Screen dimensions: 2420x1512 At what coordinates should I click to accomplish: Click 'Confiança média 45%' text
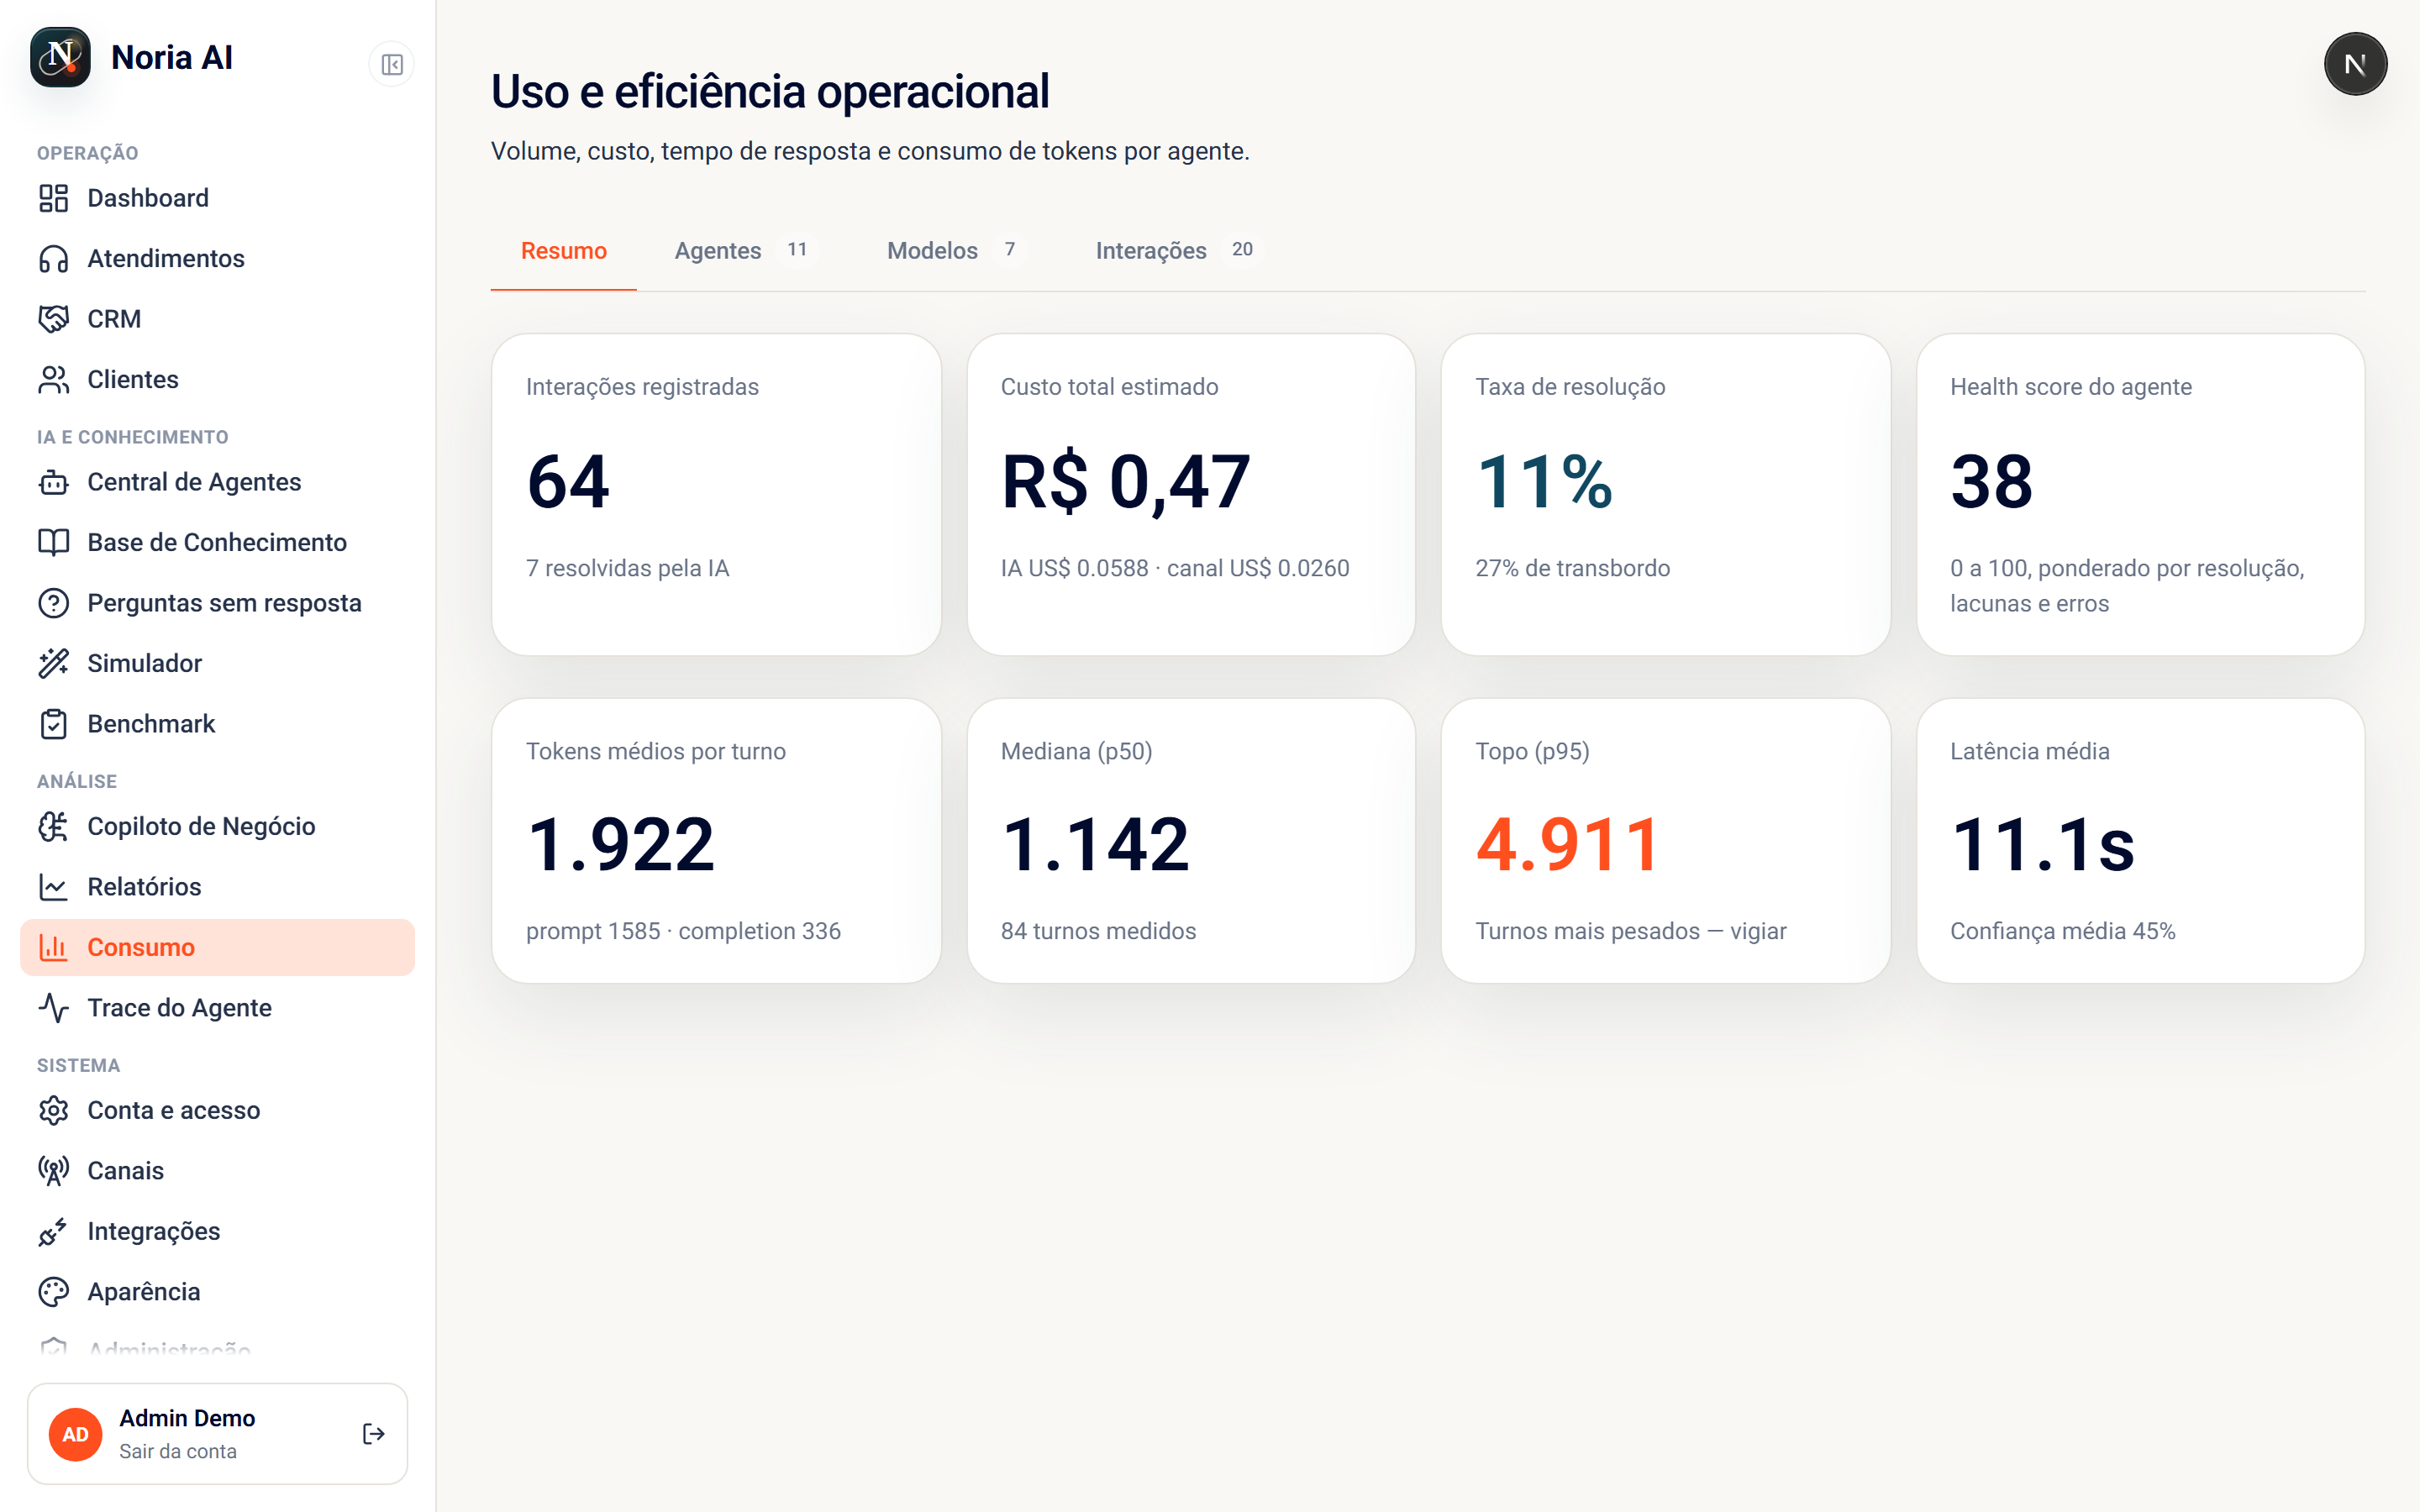point(2062,931)
